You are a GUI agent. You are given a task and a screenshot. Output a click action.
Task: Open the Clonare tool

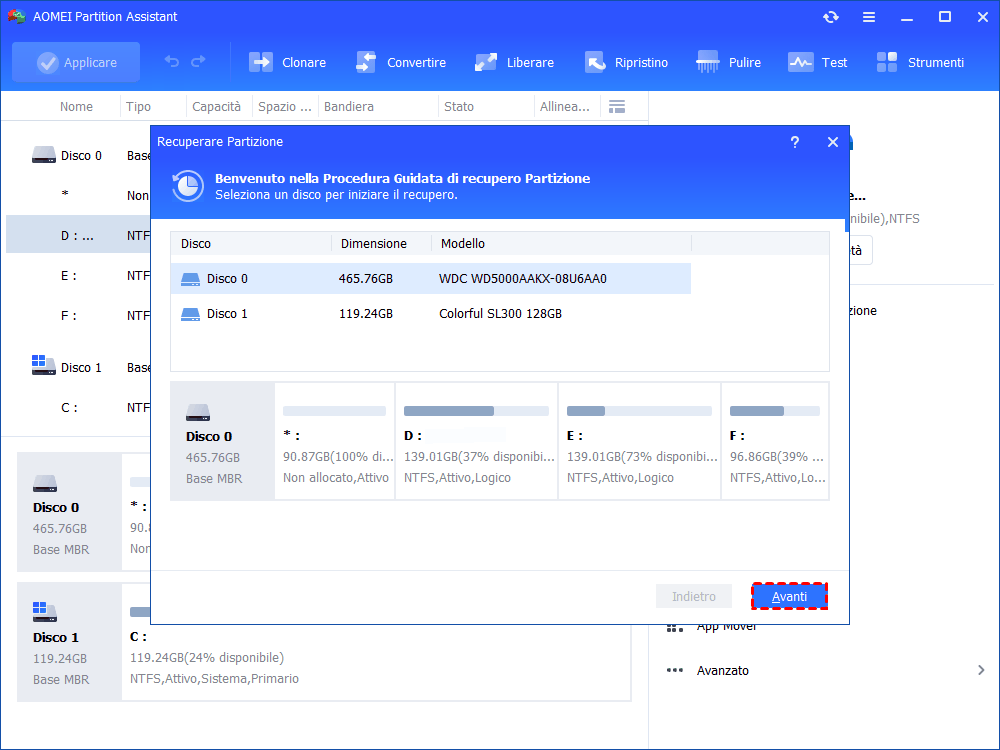(288, 62)
